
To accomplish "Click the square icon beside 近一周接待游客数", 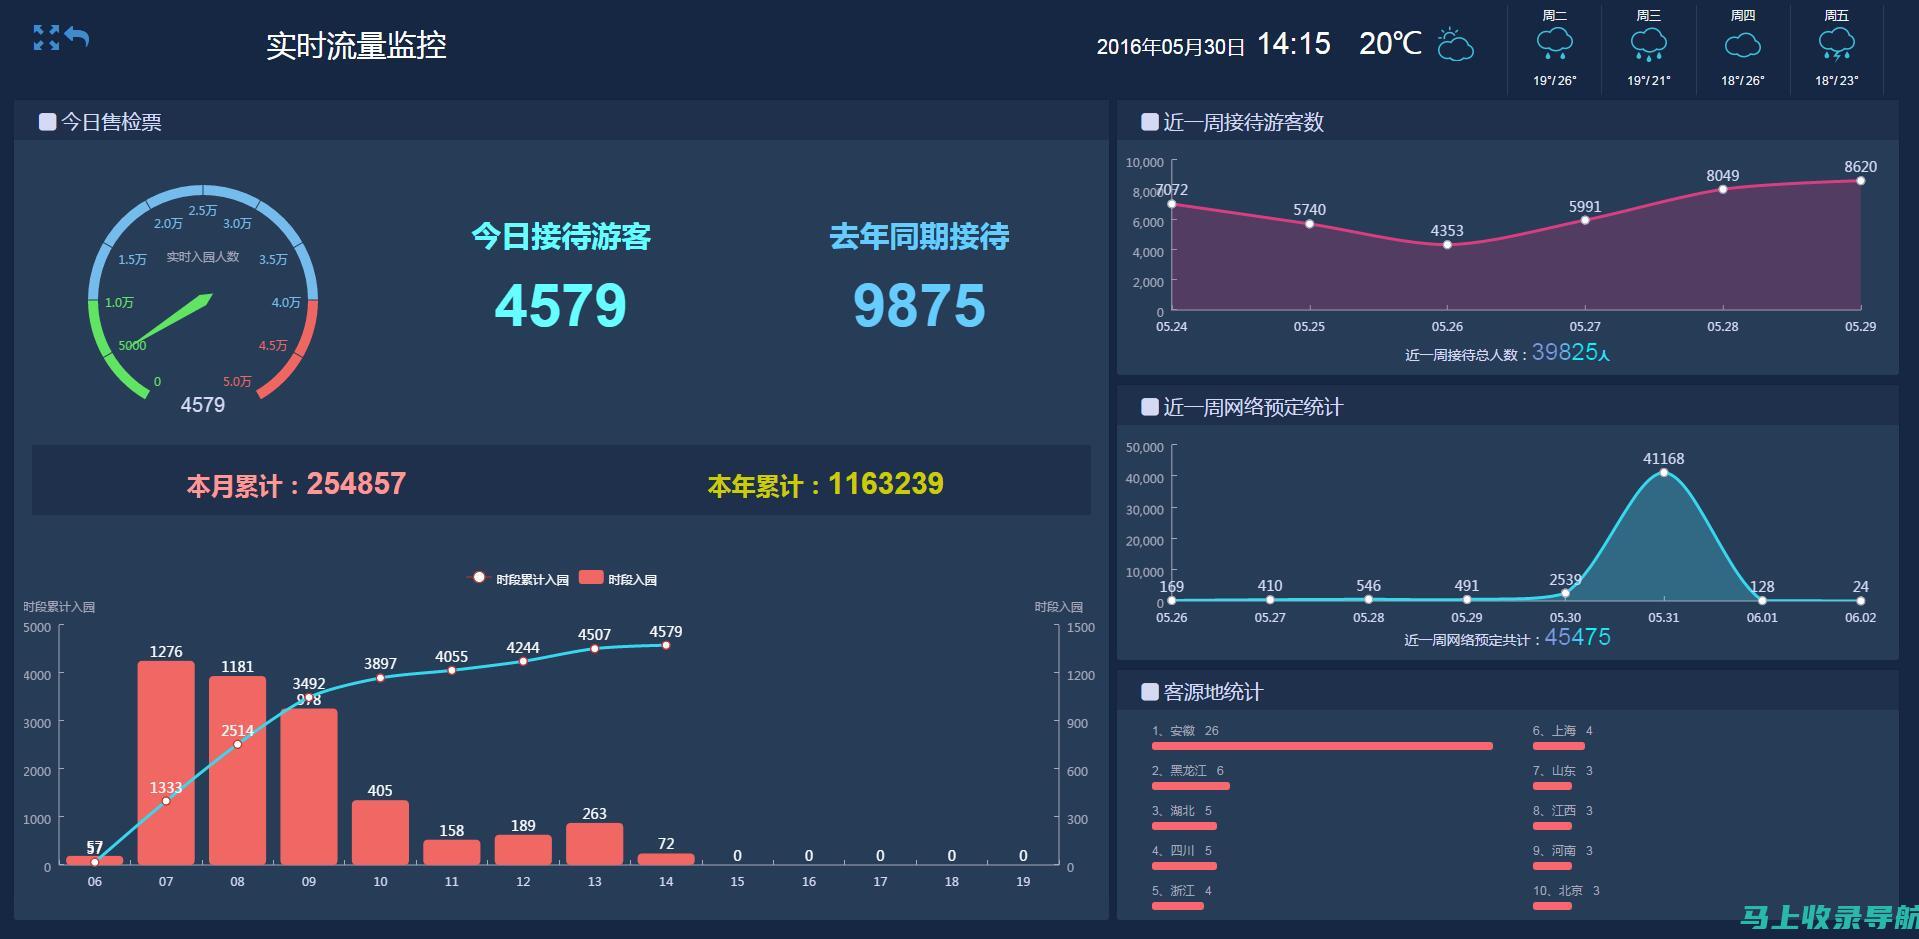I will (1150, 122).
